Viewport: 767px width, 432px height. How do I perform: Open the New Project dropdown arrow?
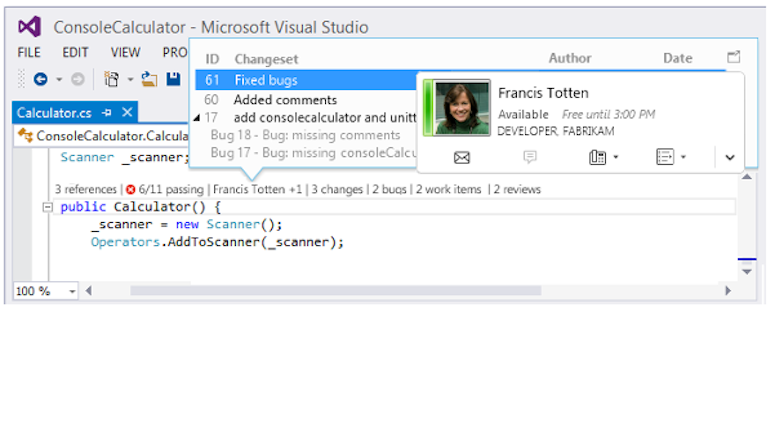(131, 79)
